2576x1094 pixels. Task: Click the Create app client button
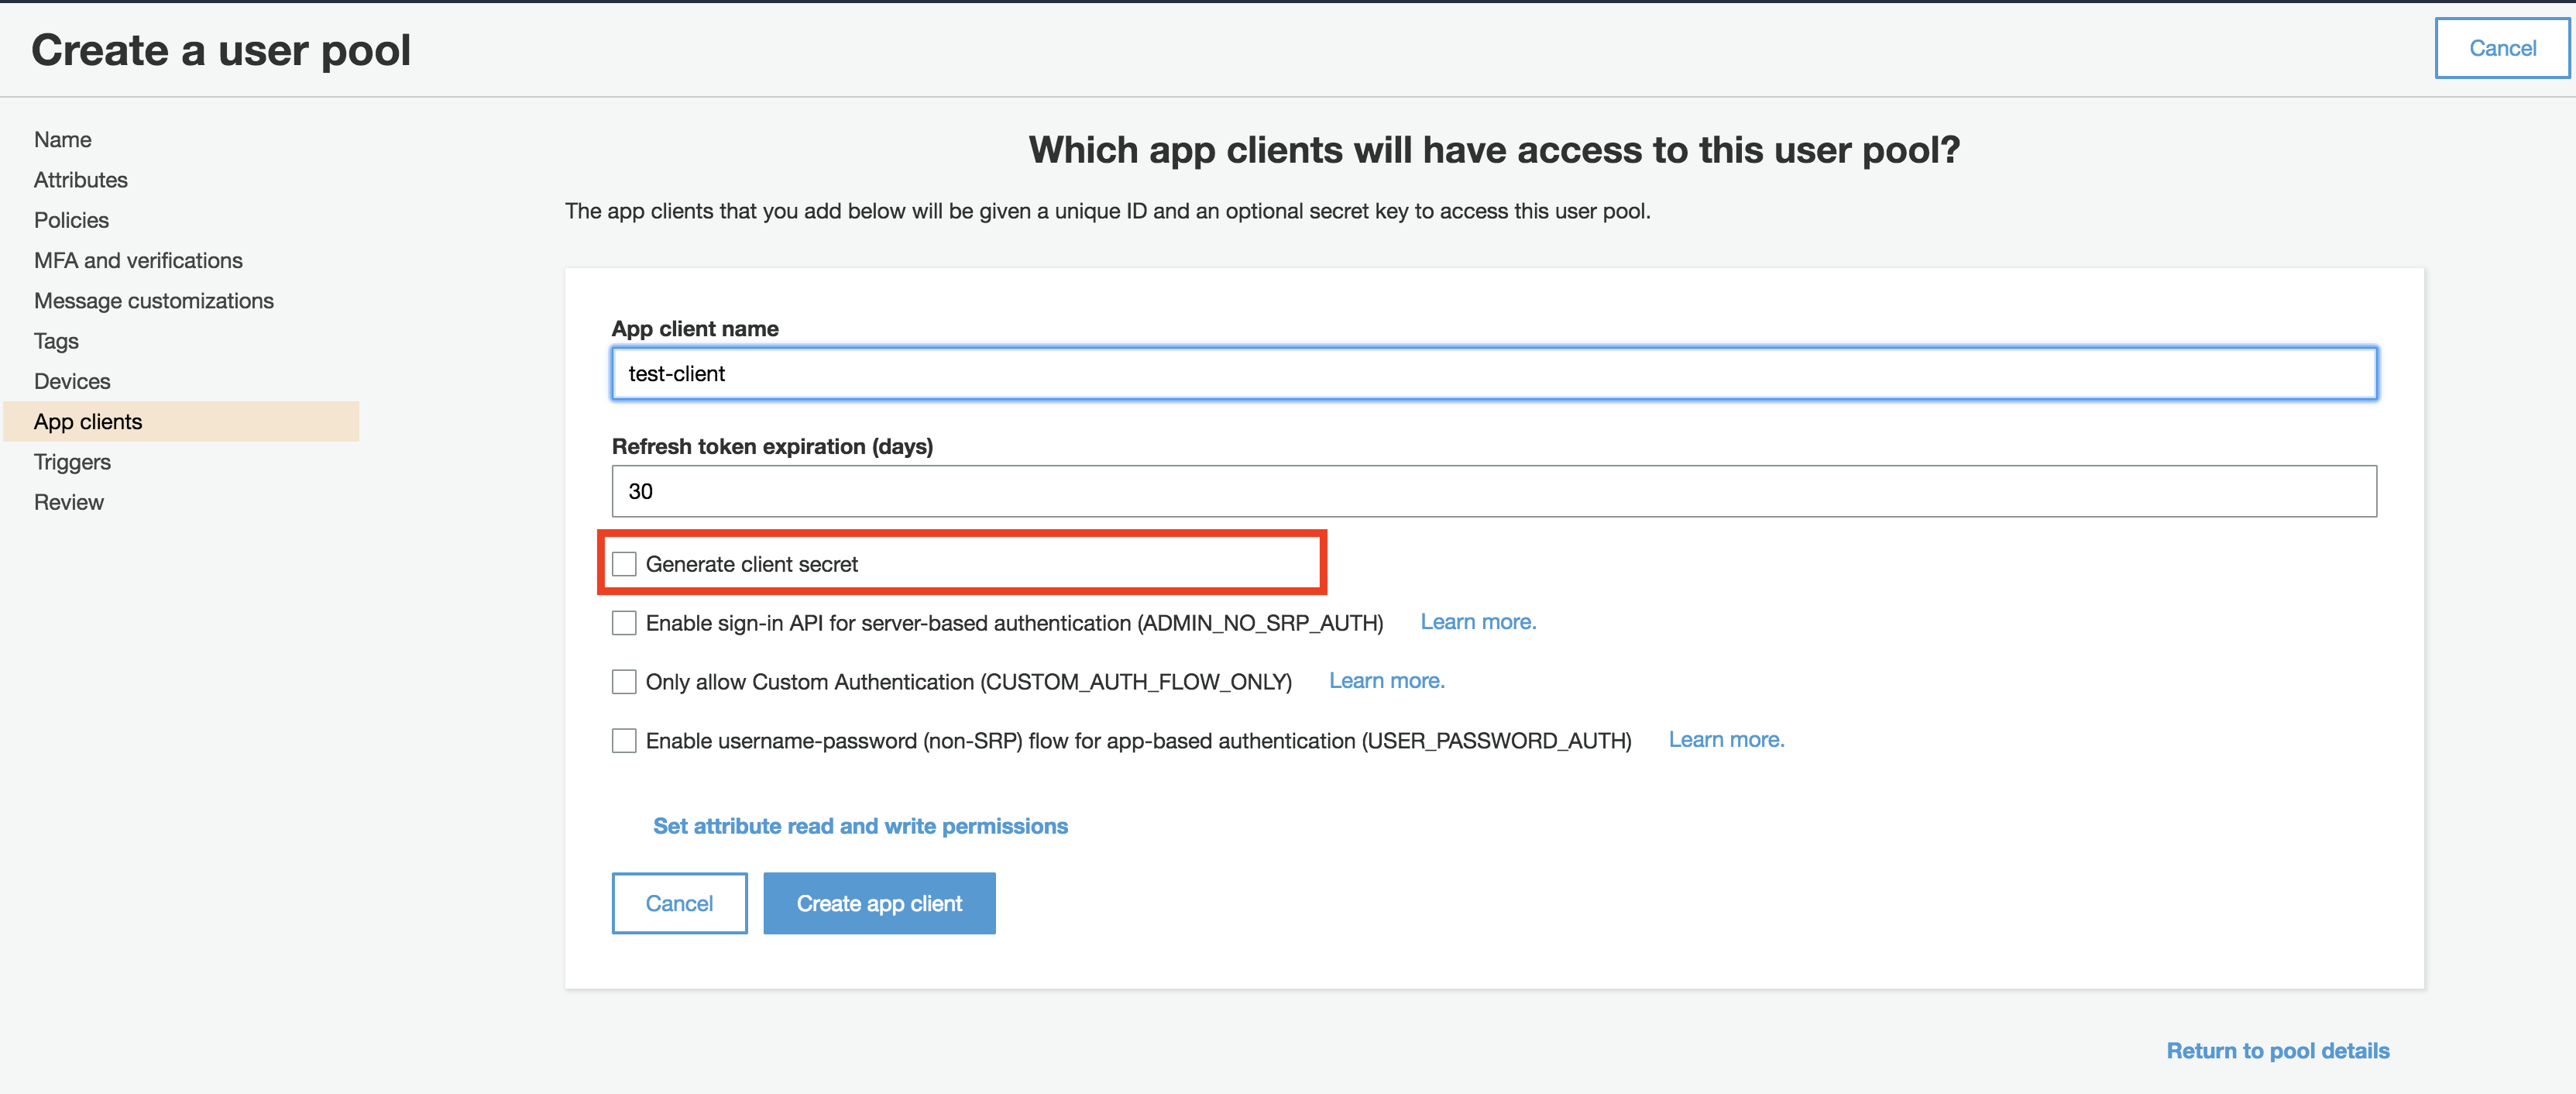[x=879, y=902]
